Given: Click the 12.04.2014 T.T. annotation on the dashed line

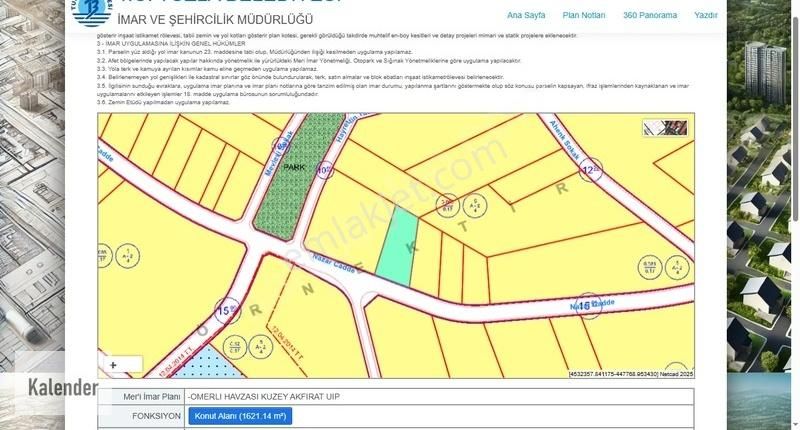Looking at the screenshot, I should pos(286,343).
